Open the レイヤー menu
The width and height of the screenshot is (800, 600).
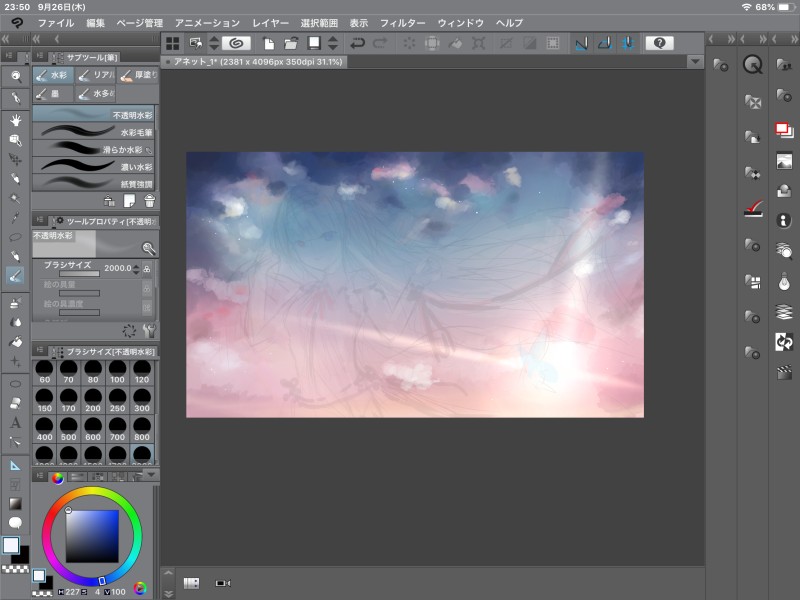click(270, 23)
